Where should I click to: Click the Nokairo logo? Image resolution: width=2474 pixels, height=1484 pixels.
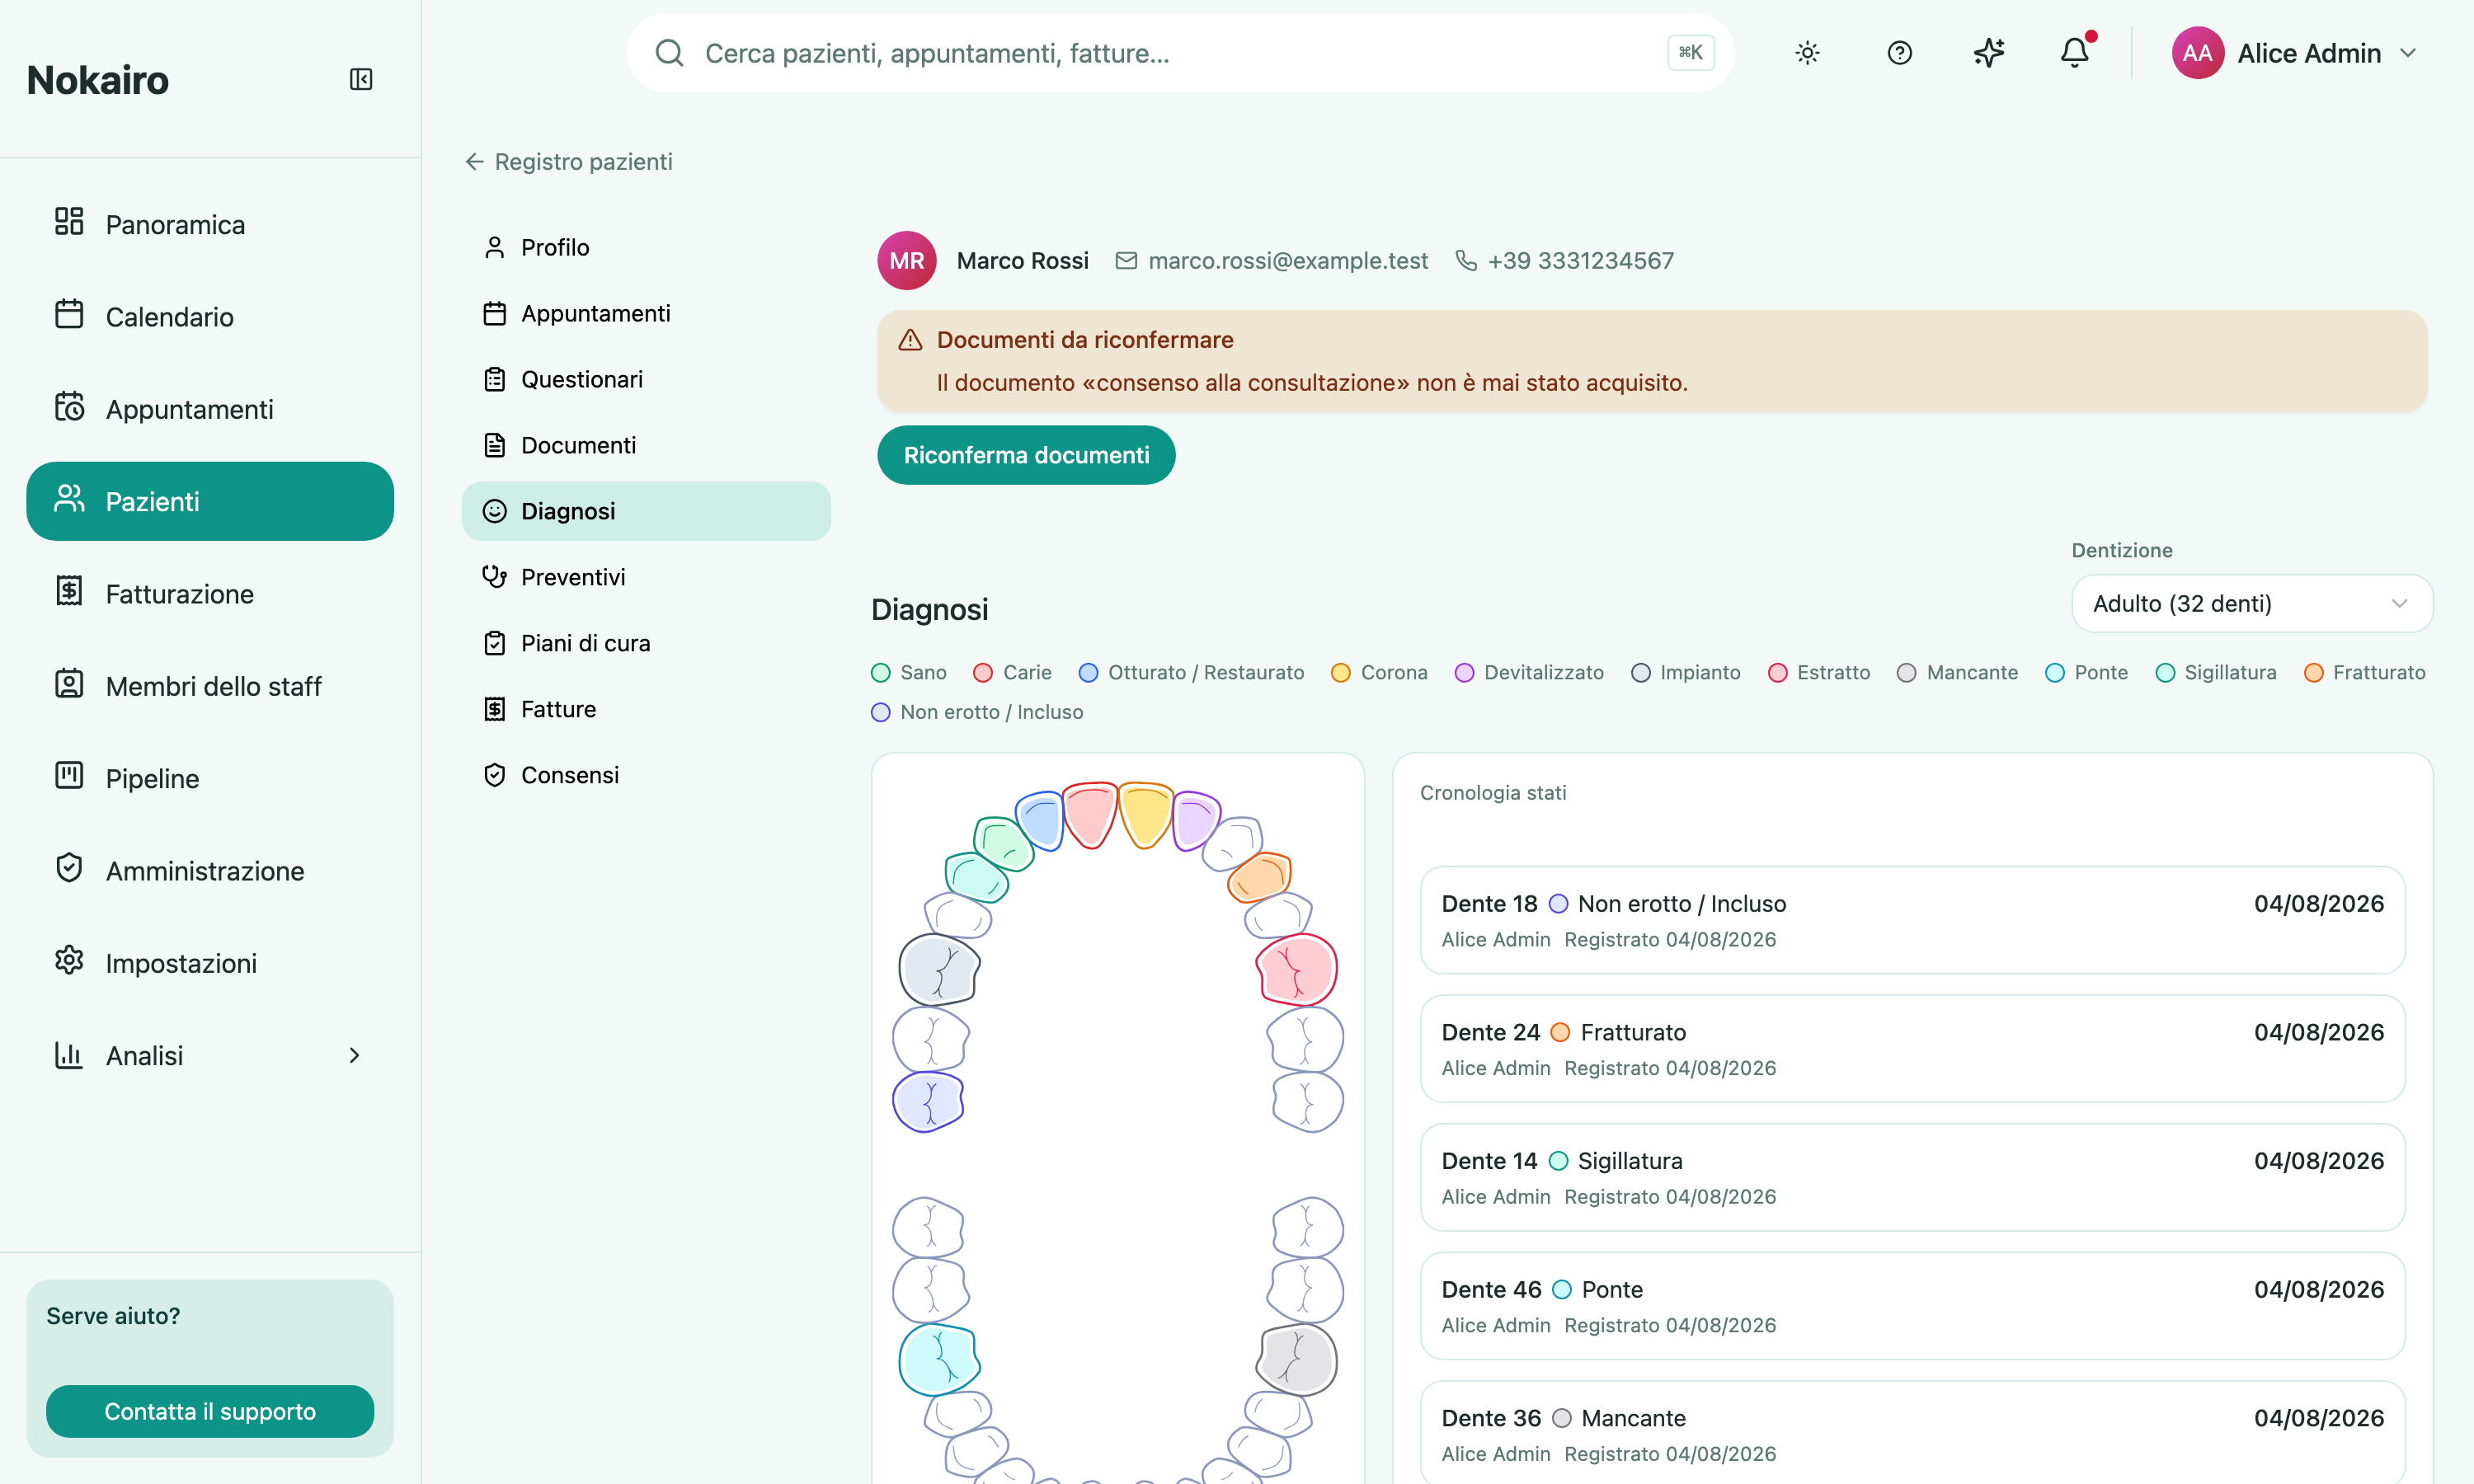[x=98, y=80]
